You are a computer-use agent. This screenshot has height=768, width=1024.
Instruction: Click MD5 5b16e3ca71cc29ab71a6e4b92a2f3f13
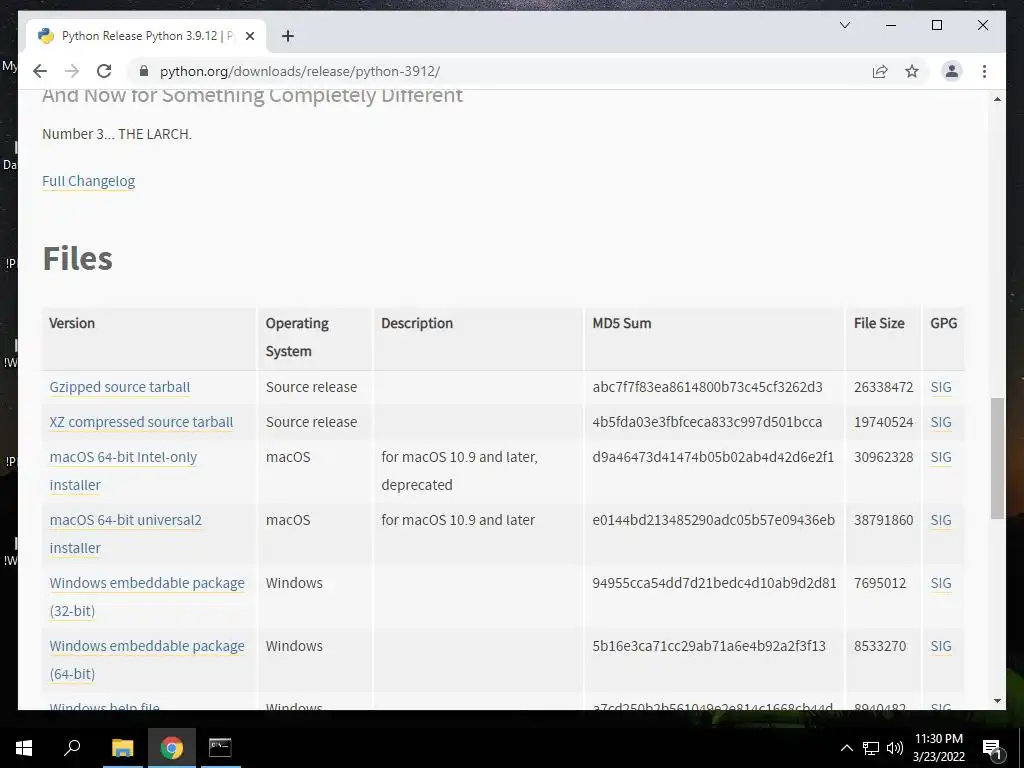pos(709,646)
